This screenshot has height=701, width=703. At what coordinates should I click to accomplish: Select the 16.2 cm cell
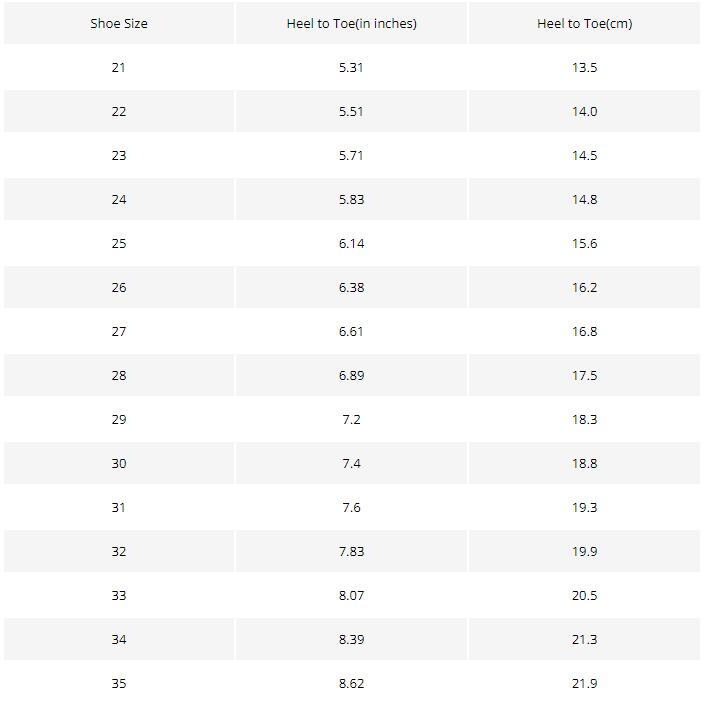[x=584, y=287]
